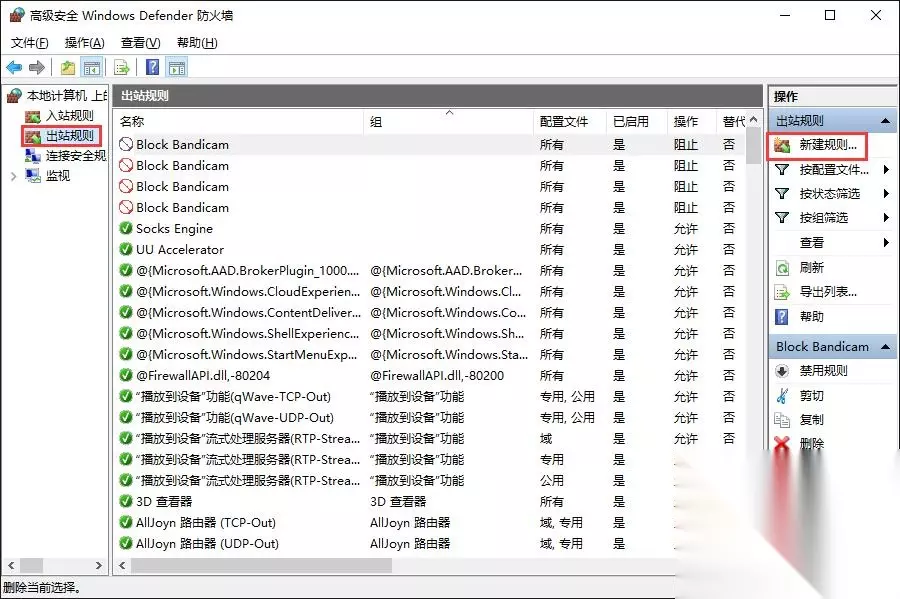900x599 pixels.
Task: Select the qWave-TCP-Out rule
Action: pyautogui.click(x=430, y=396)
